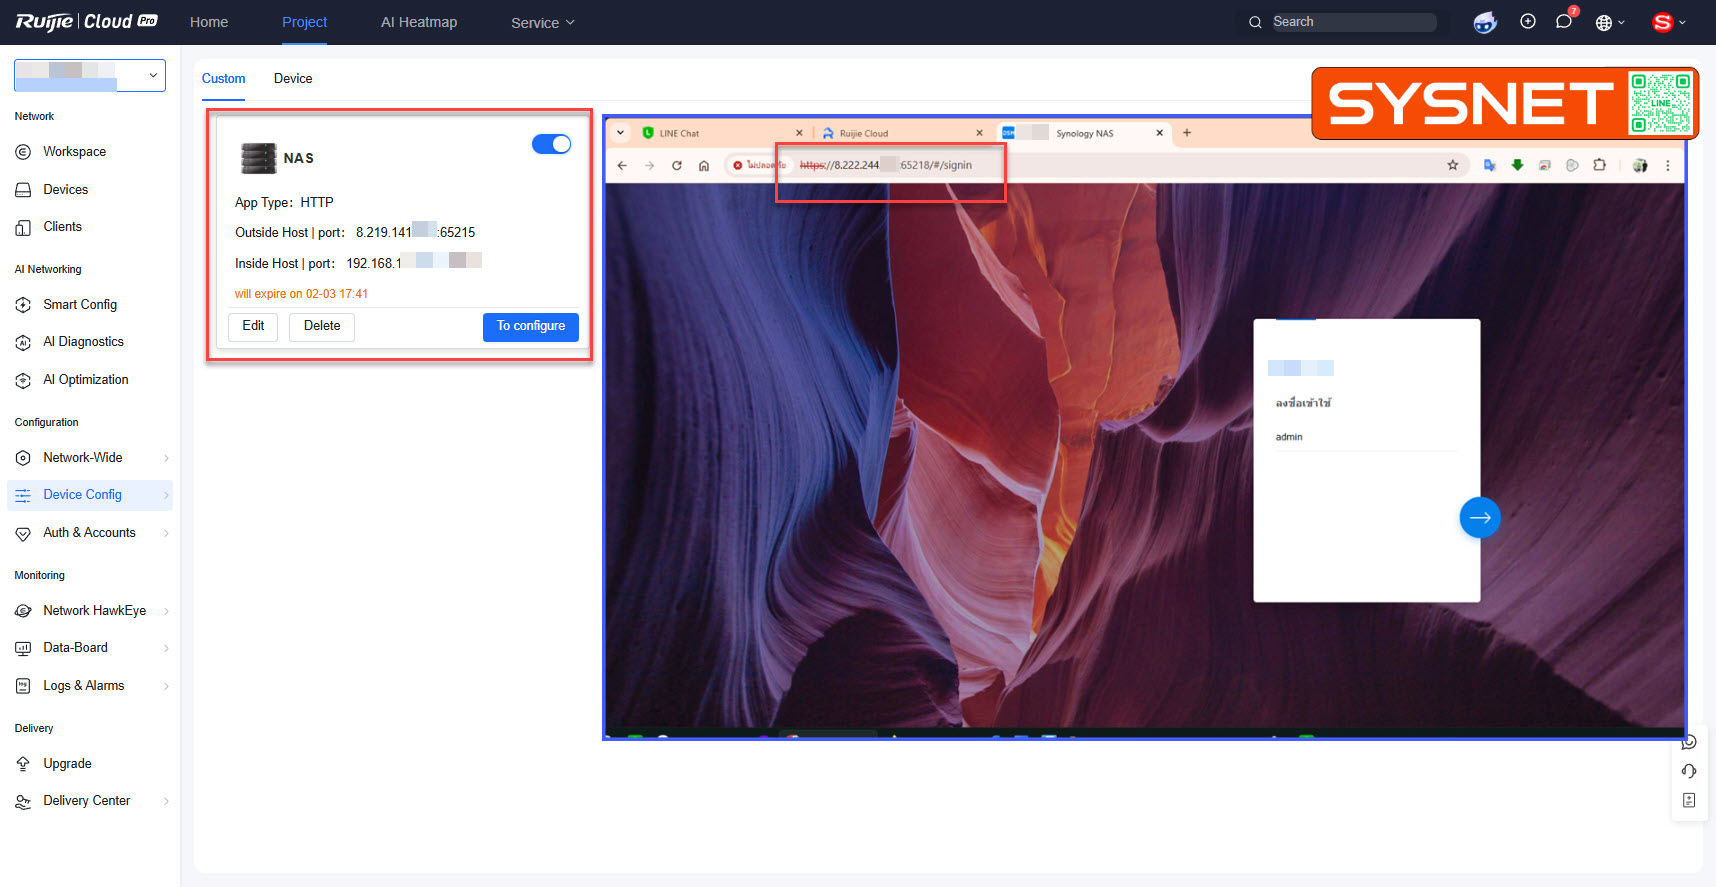Viewport: 1716px width, 887px height.
Task: Click bookmark star in embedded browser screenshot
Action: pyautogui.click(x=1453, y=165)
